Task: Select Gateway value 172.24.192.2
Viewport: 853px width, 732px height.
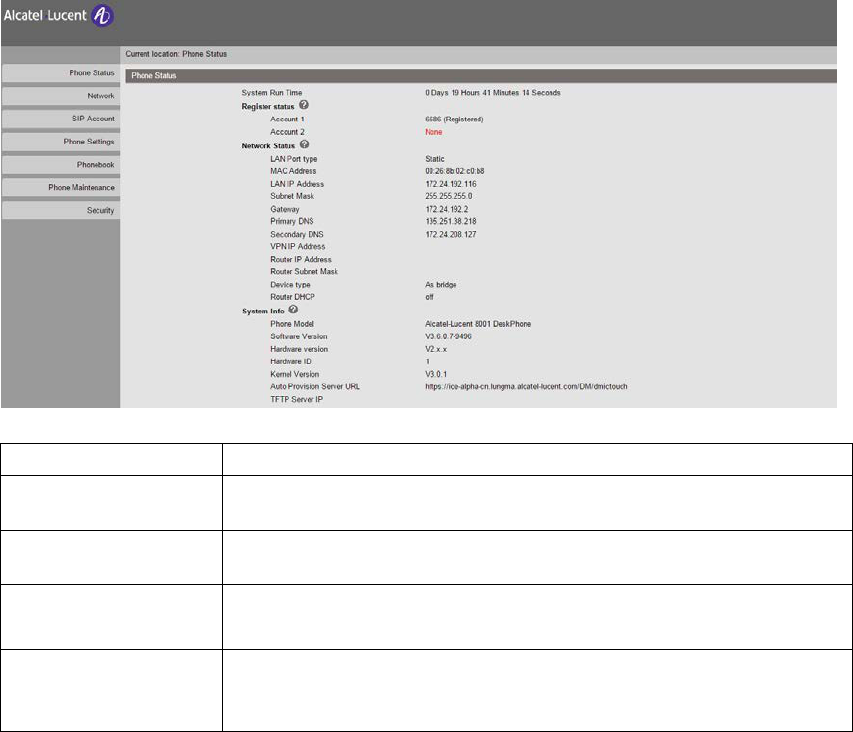Action: (447, 209)
